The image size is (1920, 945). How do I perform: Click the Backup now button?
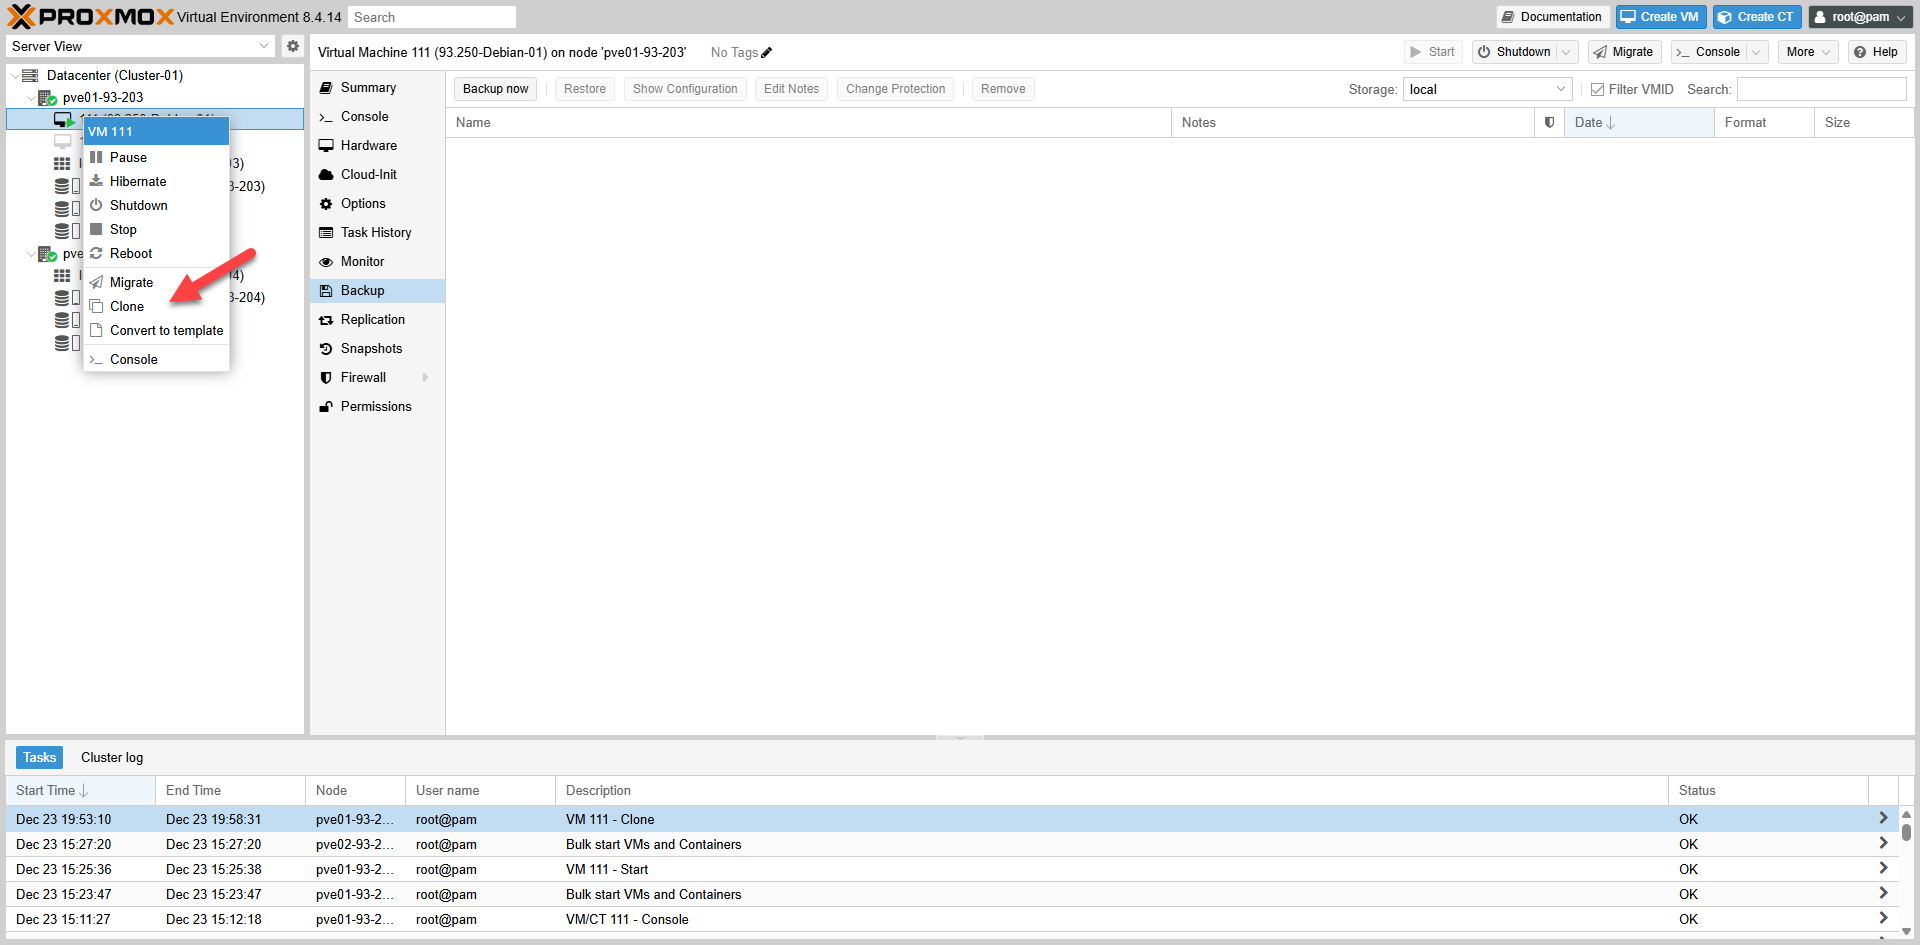pyautogui.click(x=495, y=89)
